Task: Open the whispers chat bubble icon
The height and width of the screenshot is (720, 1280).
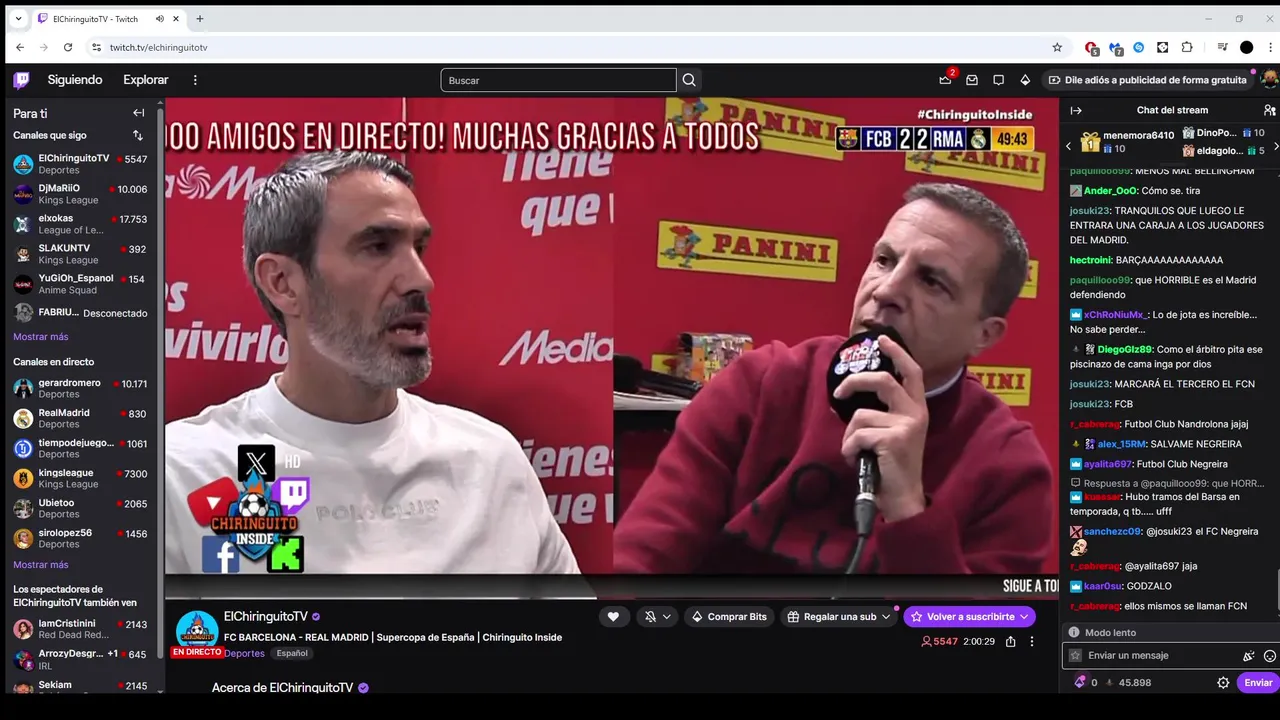Action: [x=998, y=80]
